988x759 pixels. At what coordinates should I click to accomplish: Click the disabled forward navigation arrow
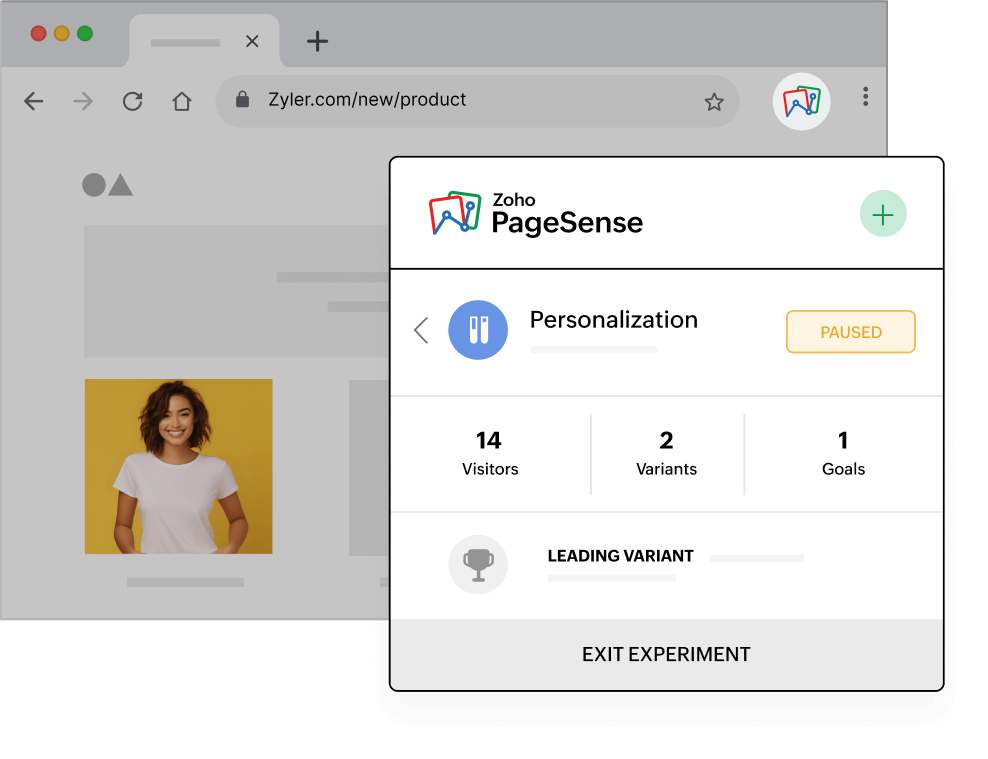click(x=83, y=100)
